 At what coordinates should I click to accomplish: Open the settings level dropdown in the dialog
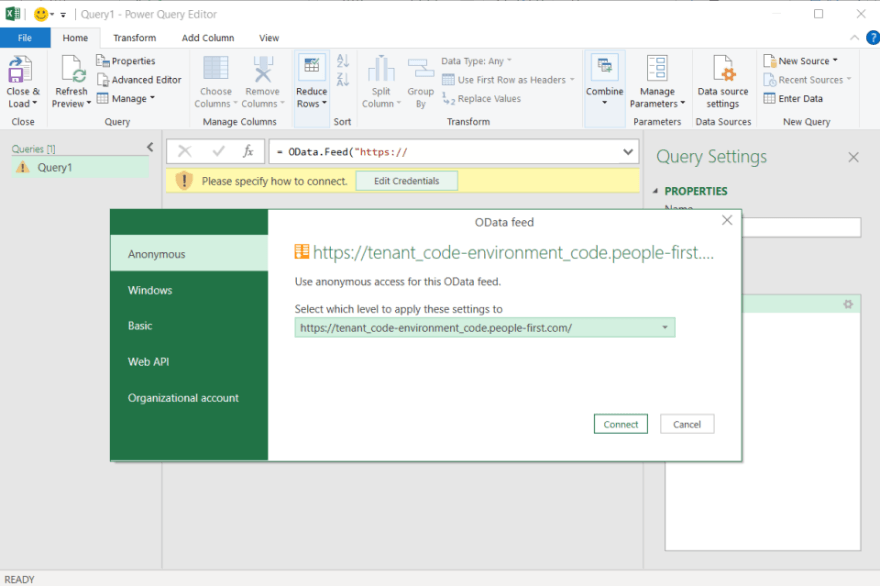[665, 327]
